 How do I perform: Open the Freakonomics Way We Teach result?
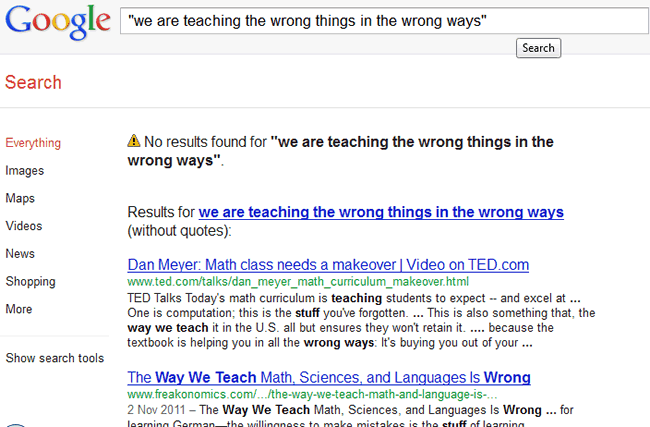click(x=328, y=378)
